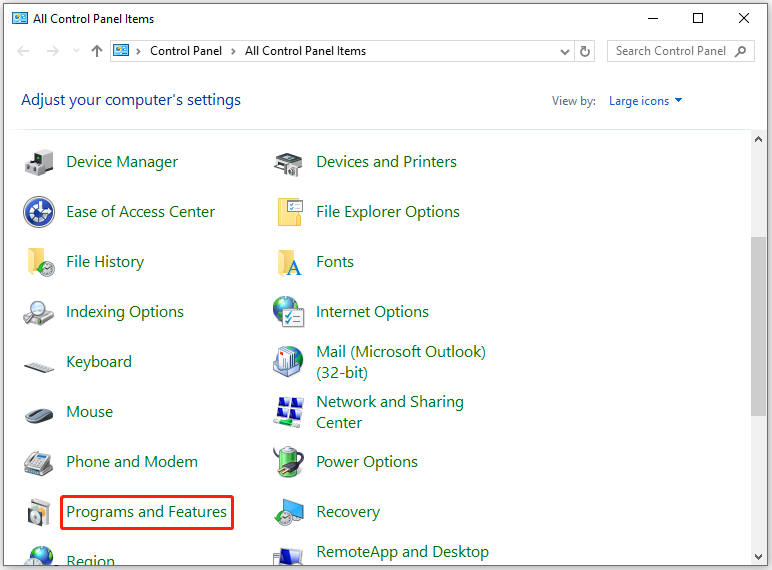Open the address bar history dropdown arrow
The width and height of the screenshot is (772, 570).
567,51
